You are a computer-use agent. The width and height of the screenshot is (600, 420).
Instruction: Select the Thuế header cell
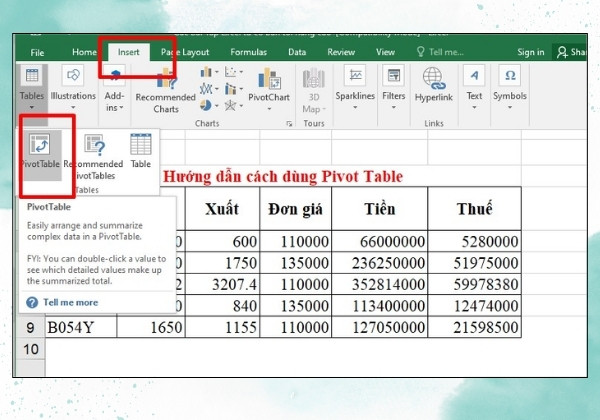click(474, 208)
